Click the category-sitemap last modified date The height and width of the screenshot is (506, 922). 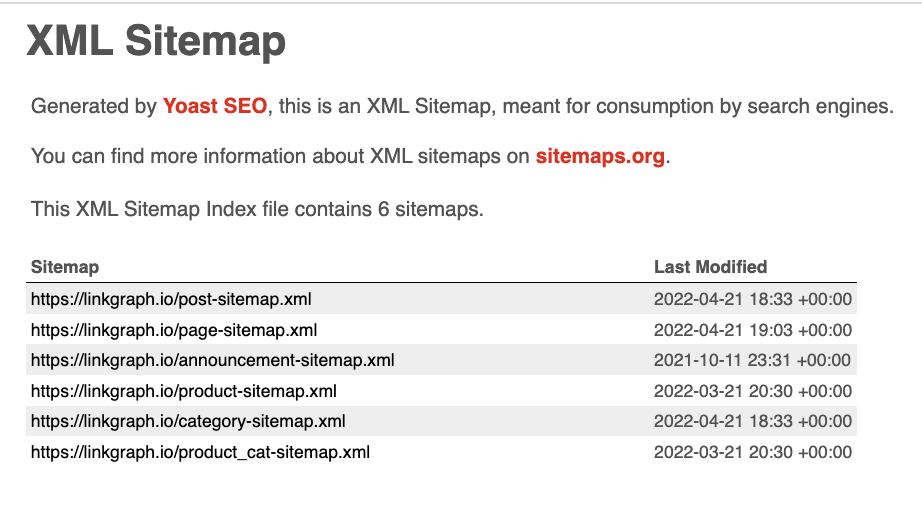[x=752, y=421]
